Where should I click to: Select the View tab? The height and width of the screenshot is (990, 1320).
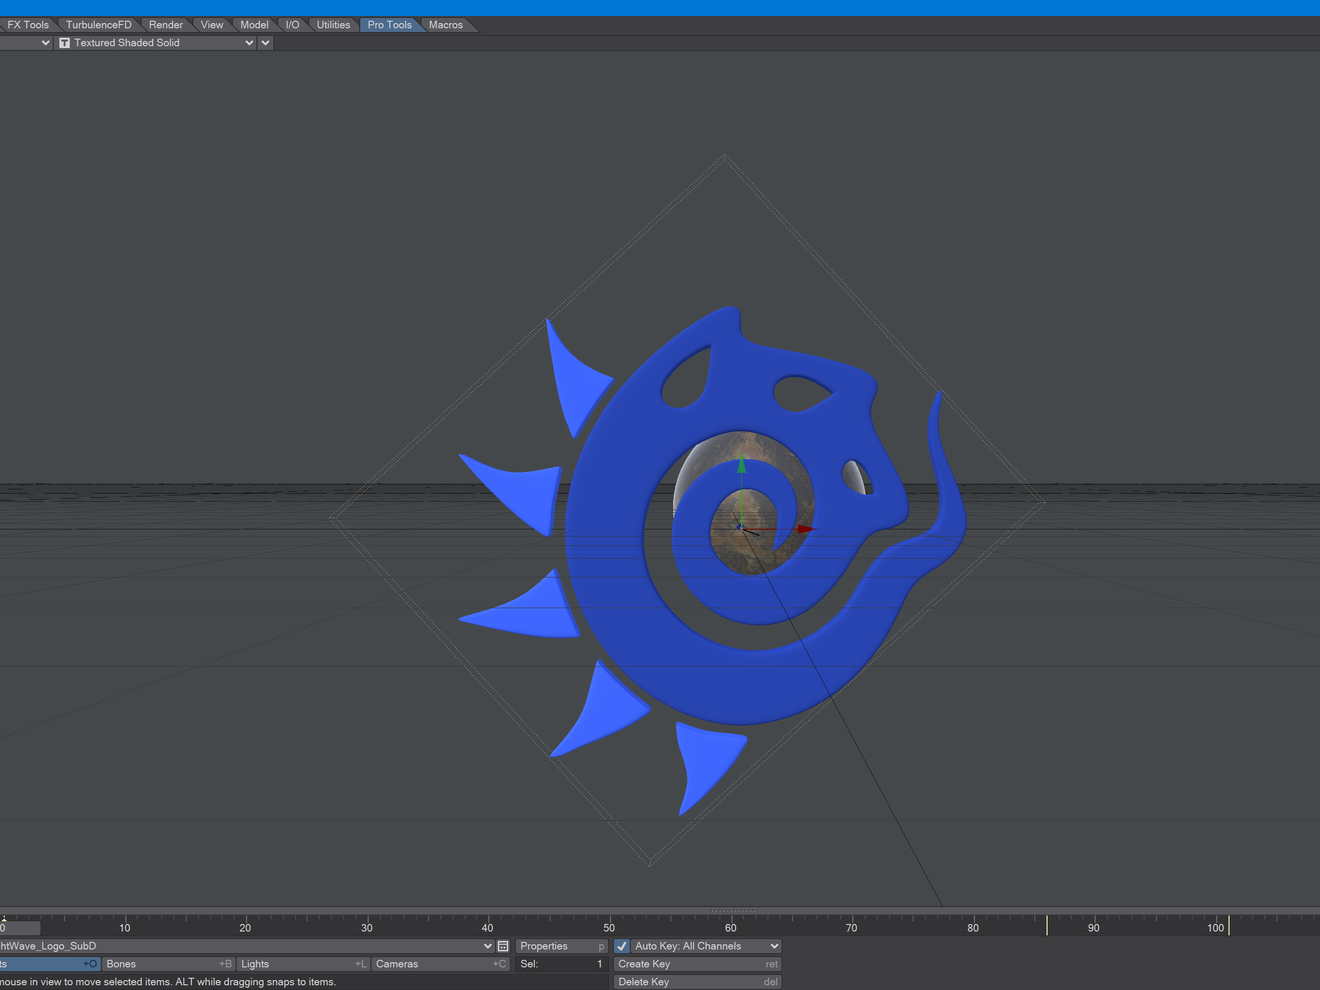pyautogui.click(x=211, y=25)
